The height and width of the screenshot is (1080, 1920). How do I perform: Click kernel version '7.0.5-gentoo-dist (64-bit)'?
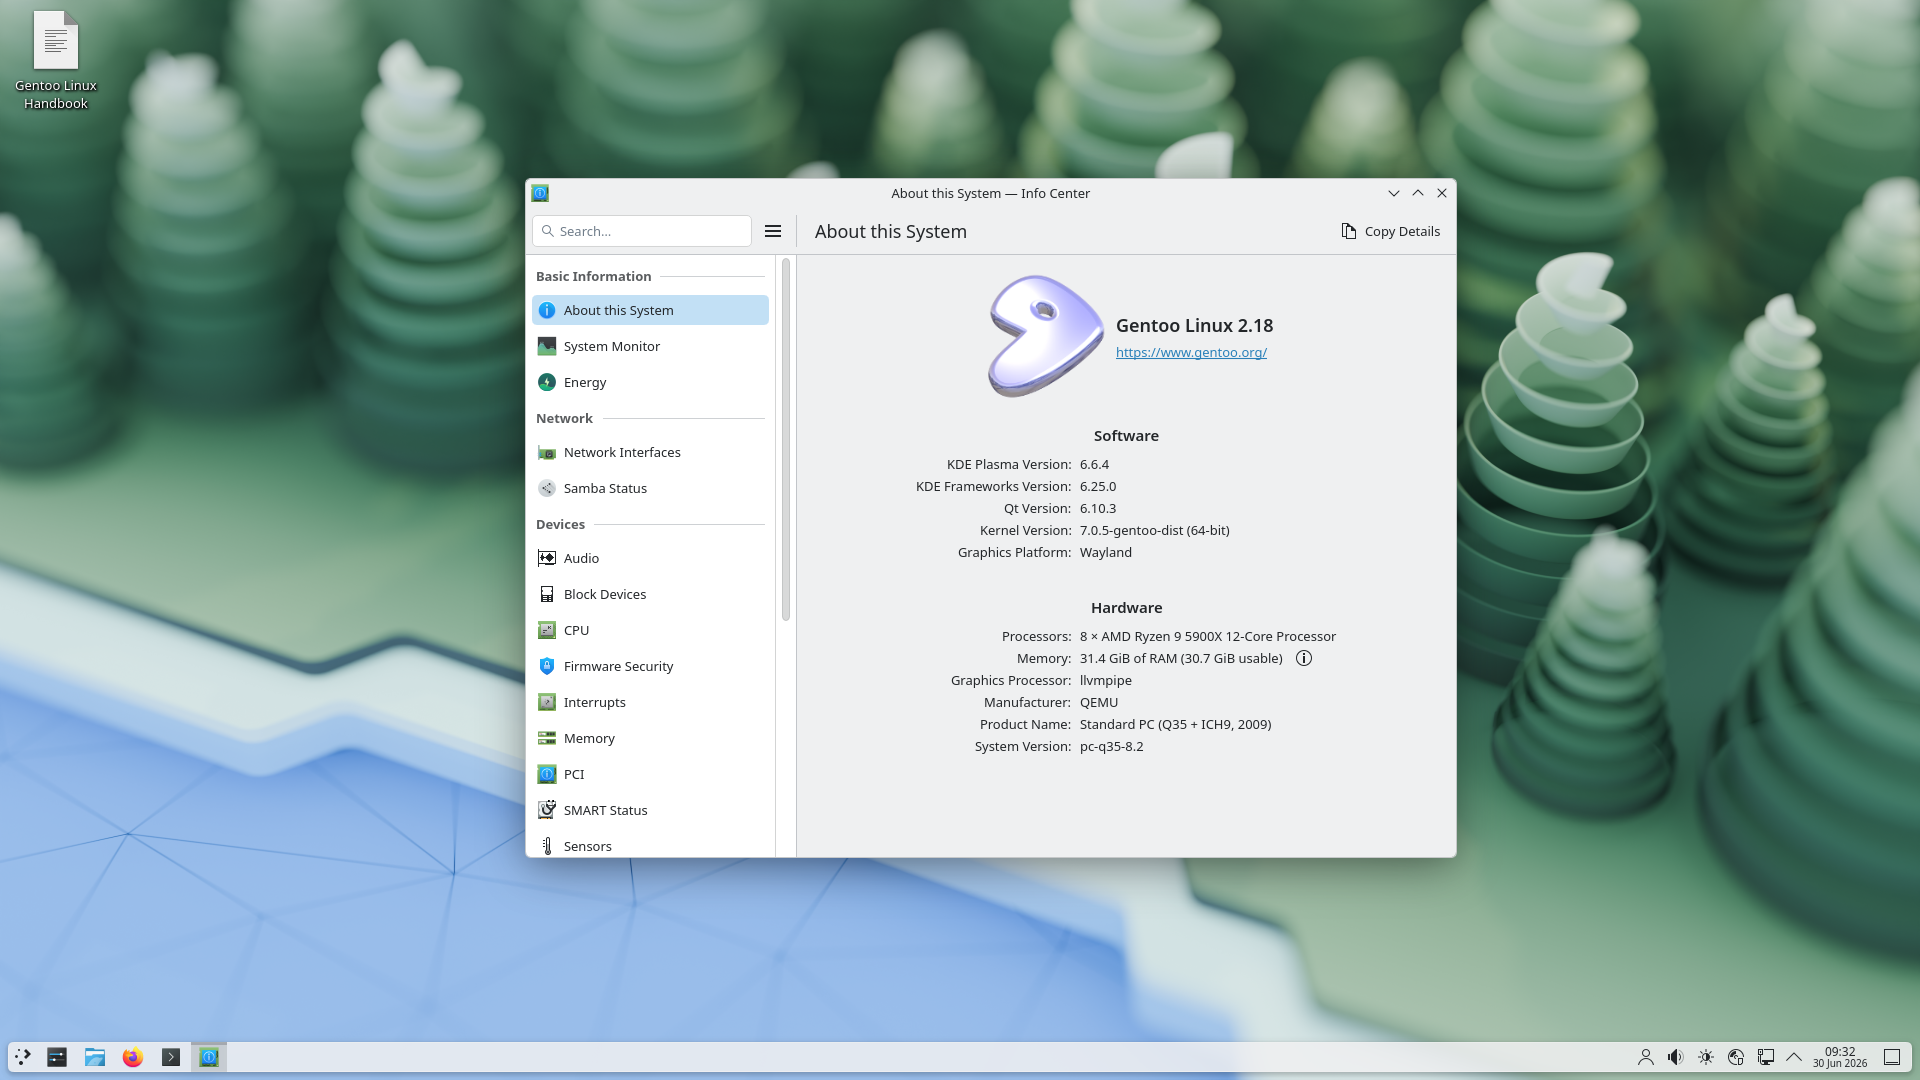[x=1155, y=530]
